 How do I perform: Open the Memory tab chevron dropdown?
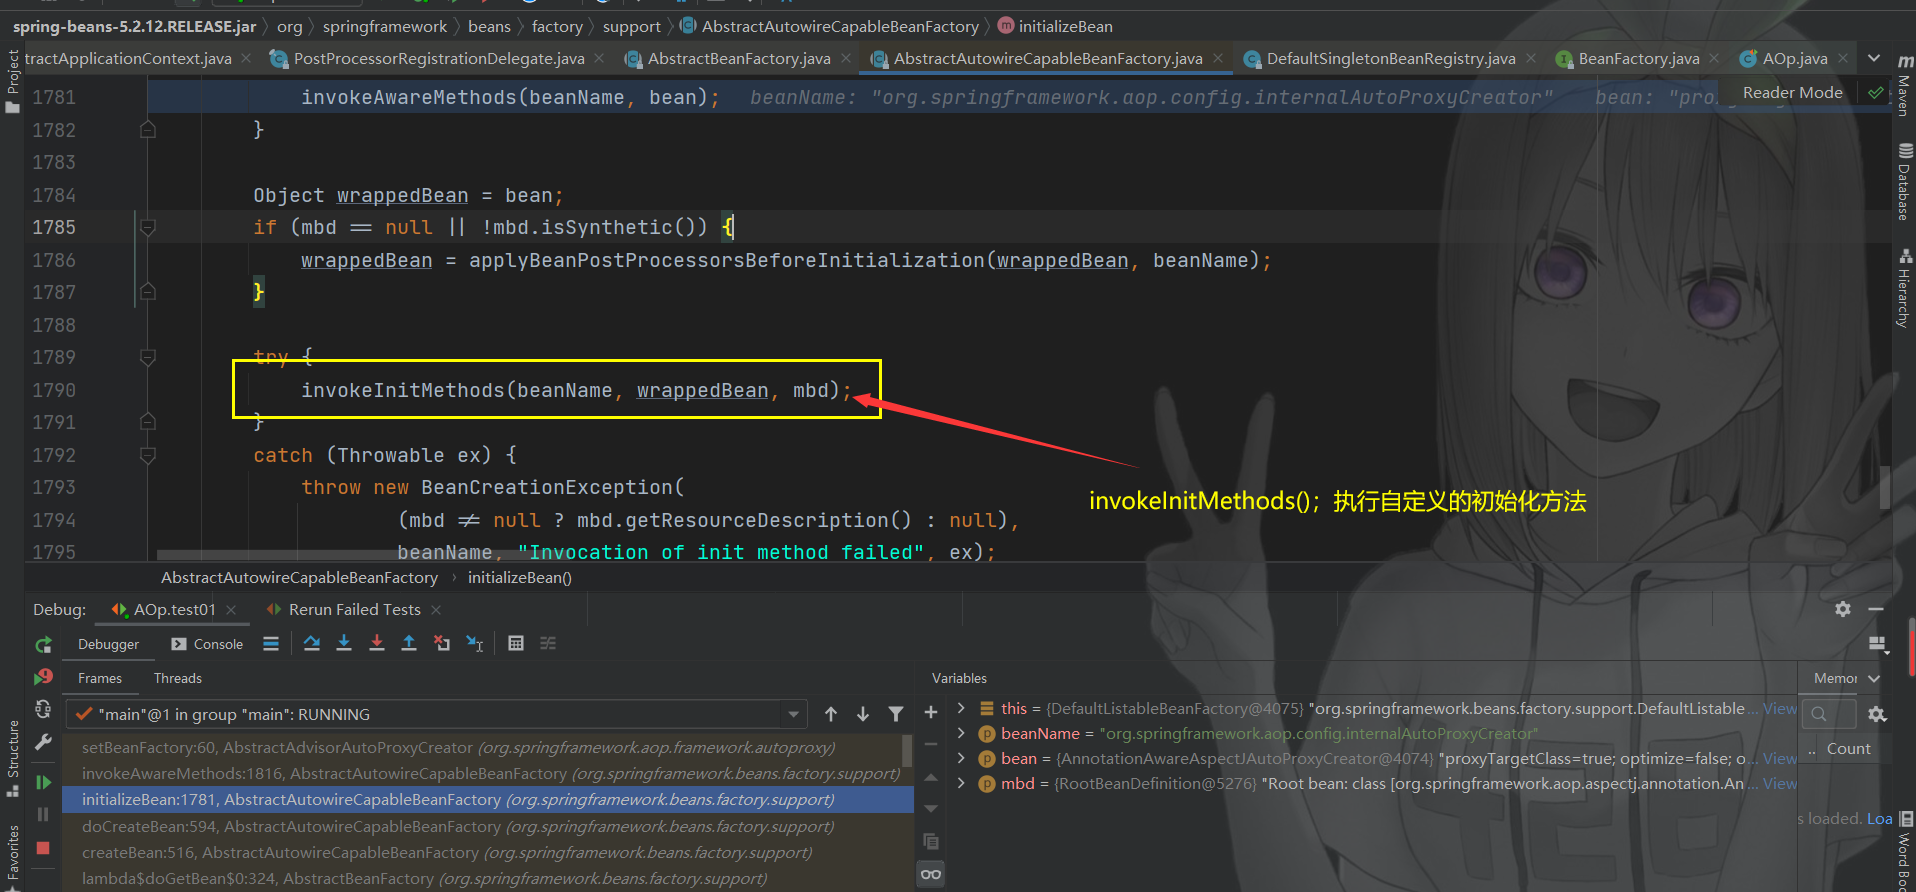click(x=1874, y=678)
